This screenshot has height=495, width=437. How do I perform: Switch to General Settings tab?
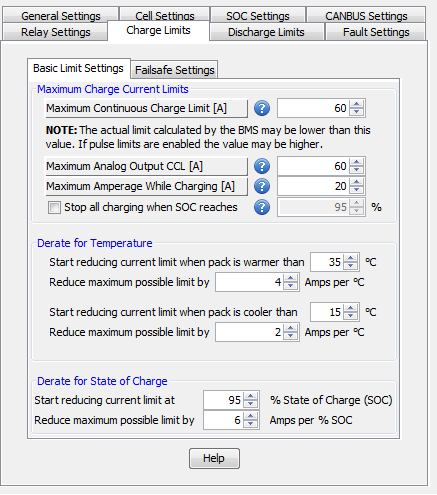[60, 16]
